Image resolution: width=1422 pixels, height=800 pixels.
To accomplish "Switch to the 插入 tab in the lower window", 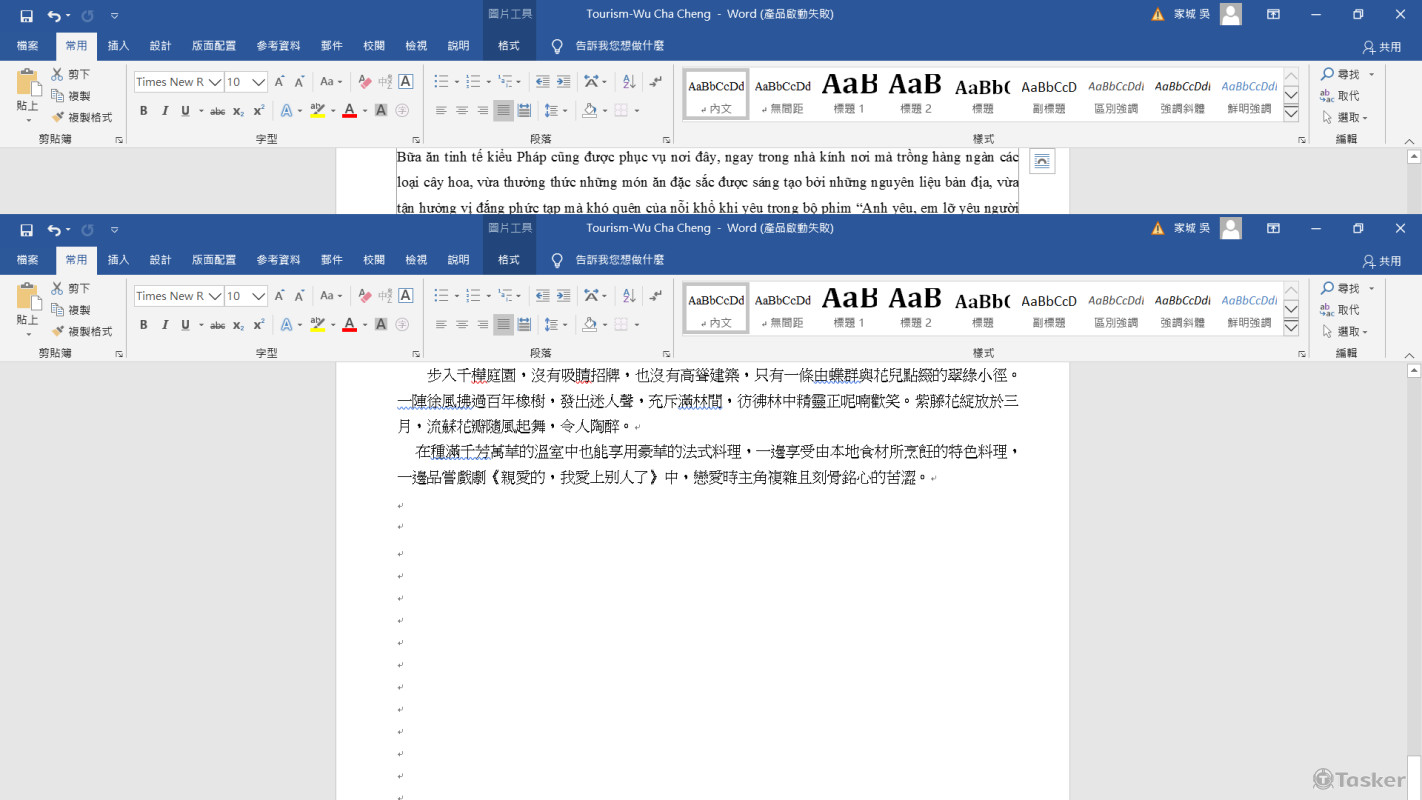I will pos(118,260).
